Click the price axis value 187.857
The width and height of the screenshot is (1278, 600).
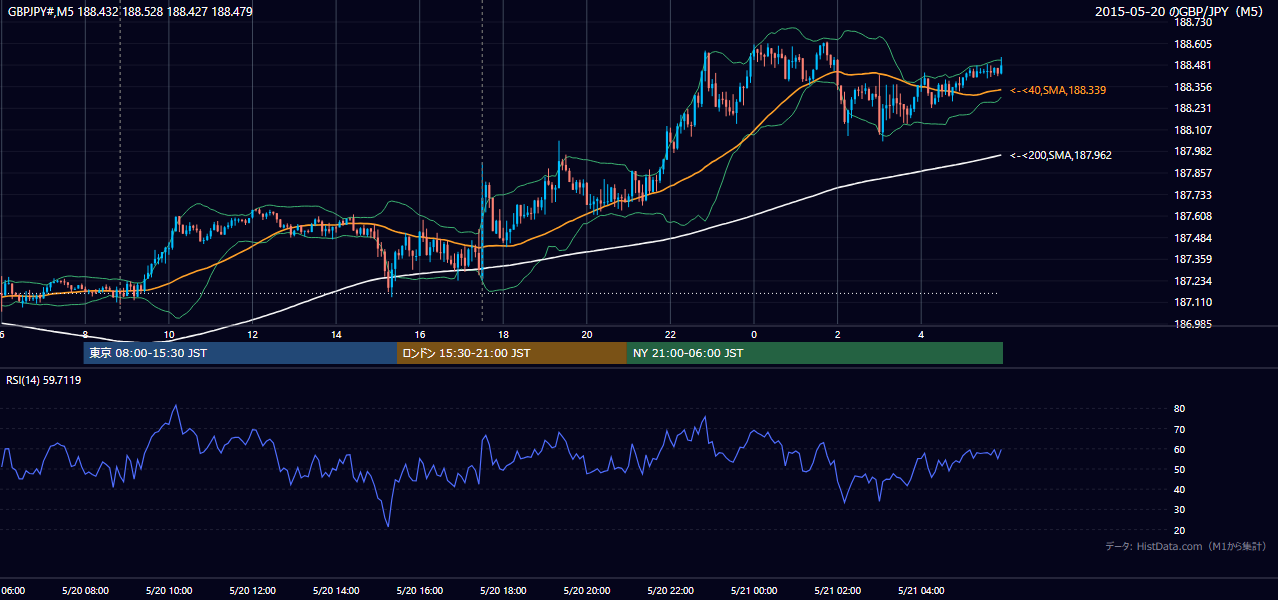(x=1192, y=173)
